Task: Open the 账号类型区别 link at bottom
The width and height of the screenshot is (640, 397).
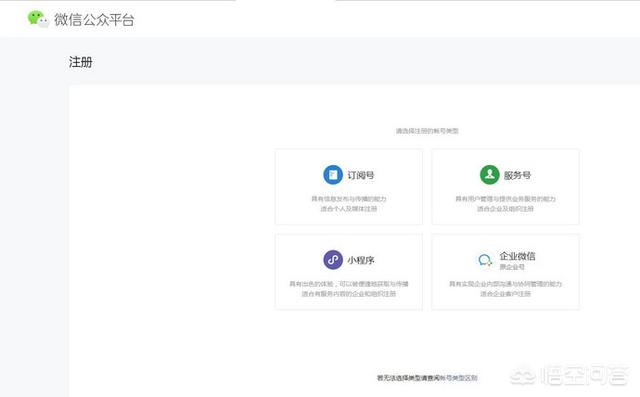Action: [458, 378]
